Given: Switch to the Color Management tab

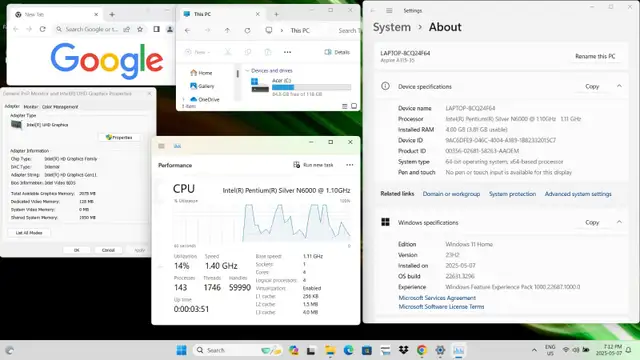Looking at the screenshot, I should [60, 107].
